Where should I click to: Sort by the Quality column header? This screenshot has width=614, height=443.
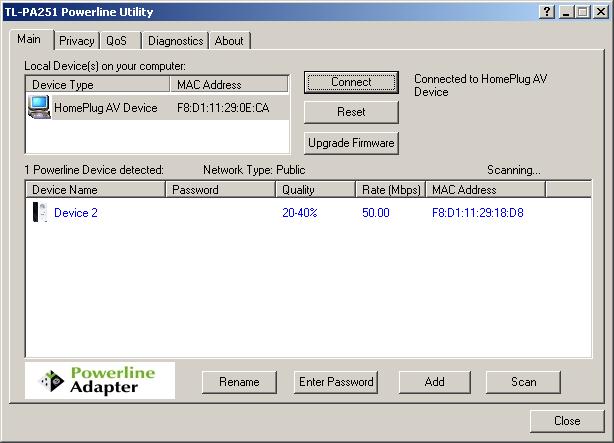(x=315, y=189)
